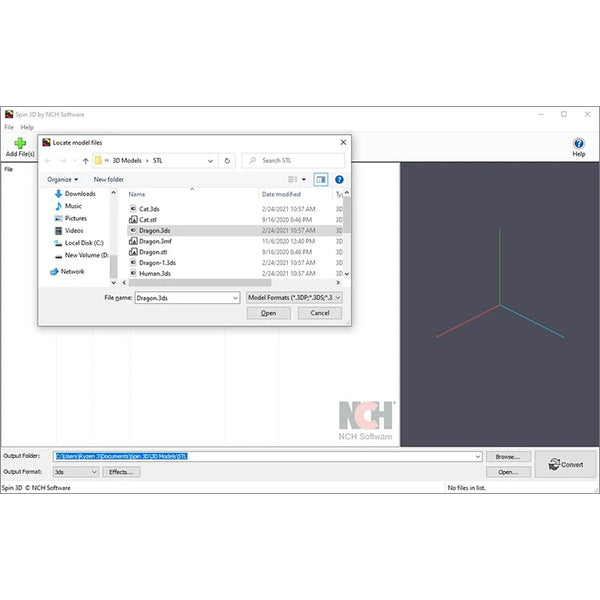Viewport: 600px width, 600px height.
Task: Expand the Output Format 3ds dropdown
Action: pyautogui.click(x=94, y=472)
